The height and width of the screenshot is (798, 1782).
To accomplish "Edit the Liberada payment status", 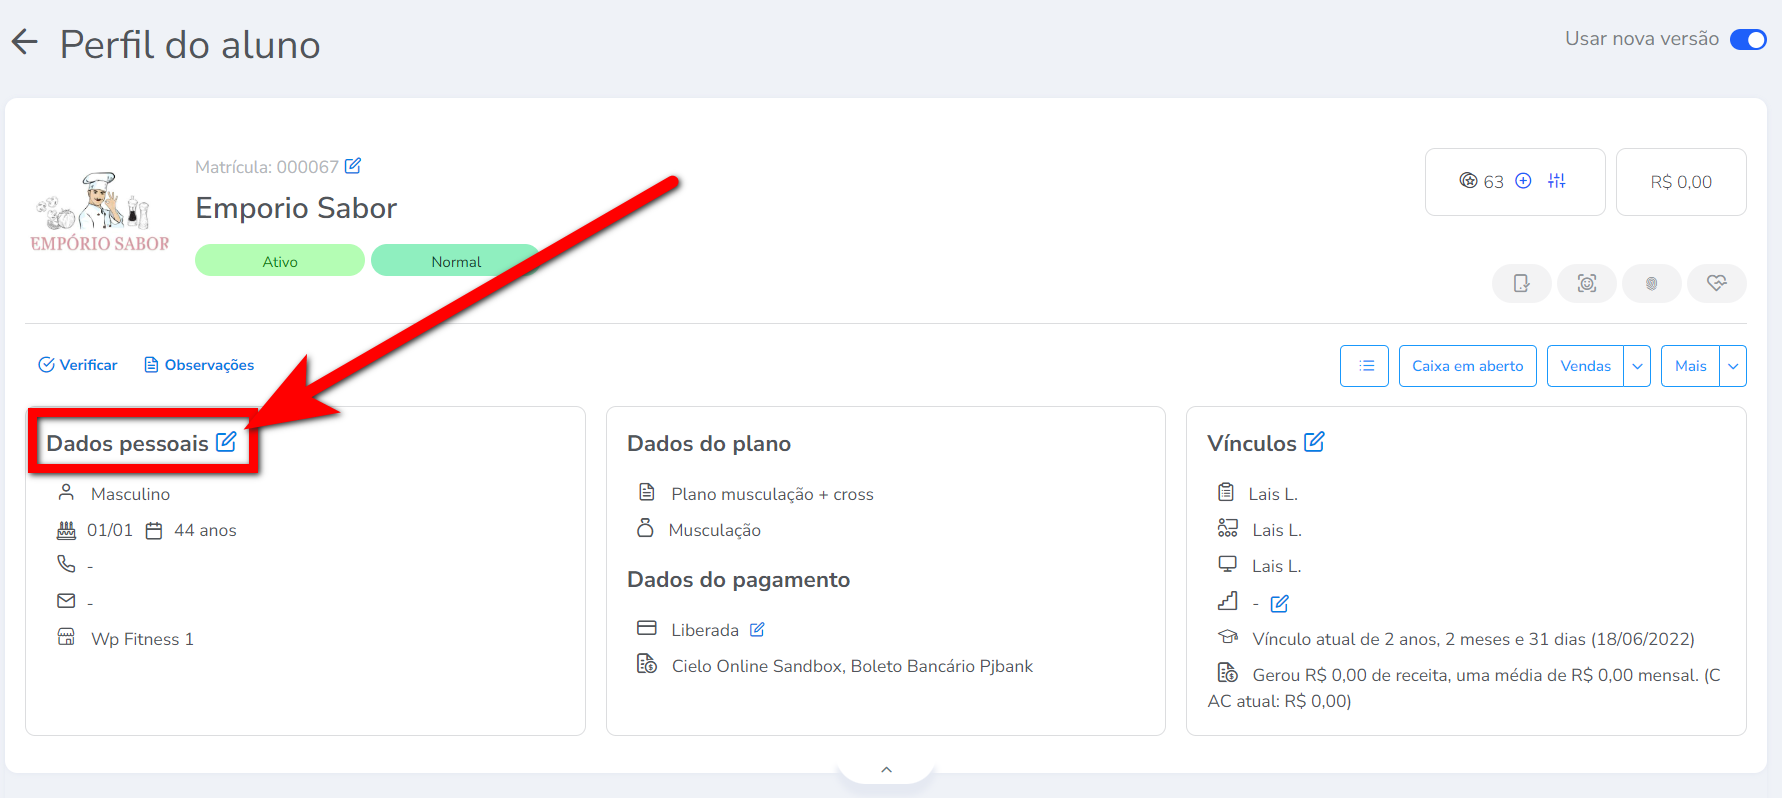I will 757,630.
